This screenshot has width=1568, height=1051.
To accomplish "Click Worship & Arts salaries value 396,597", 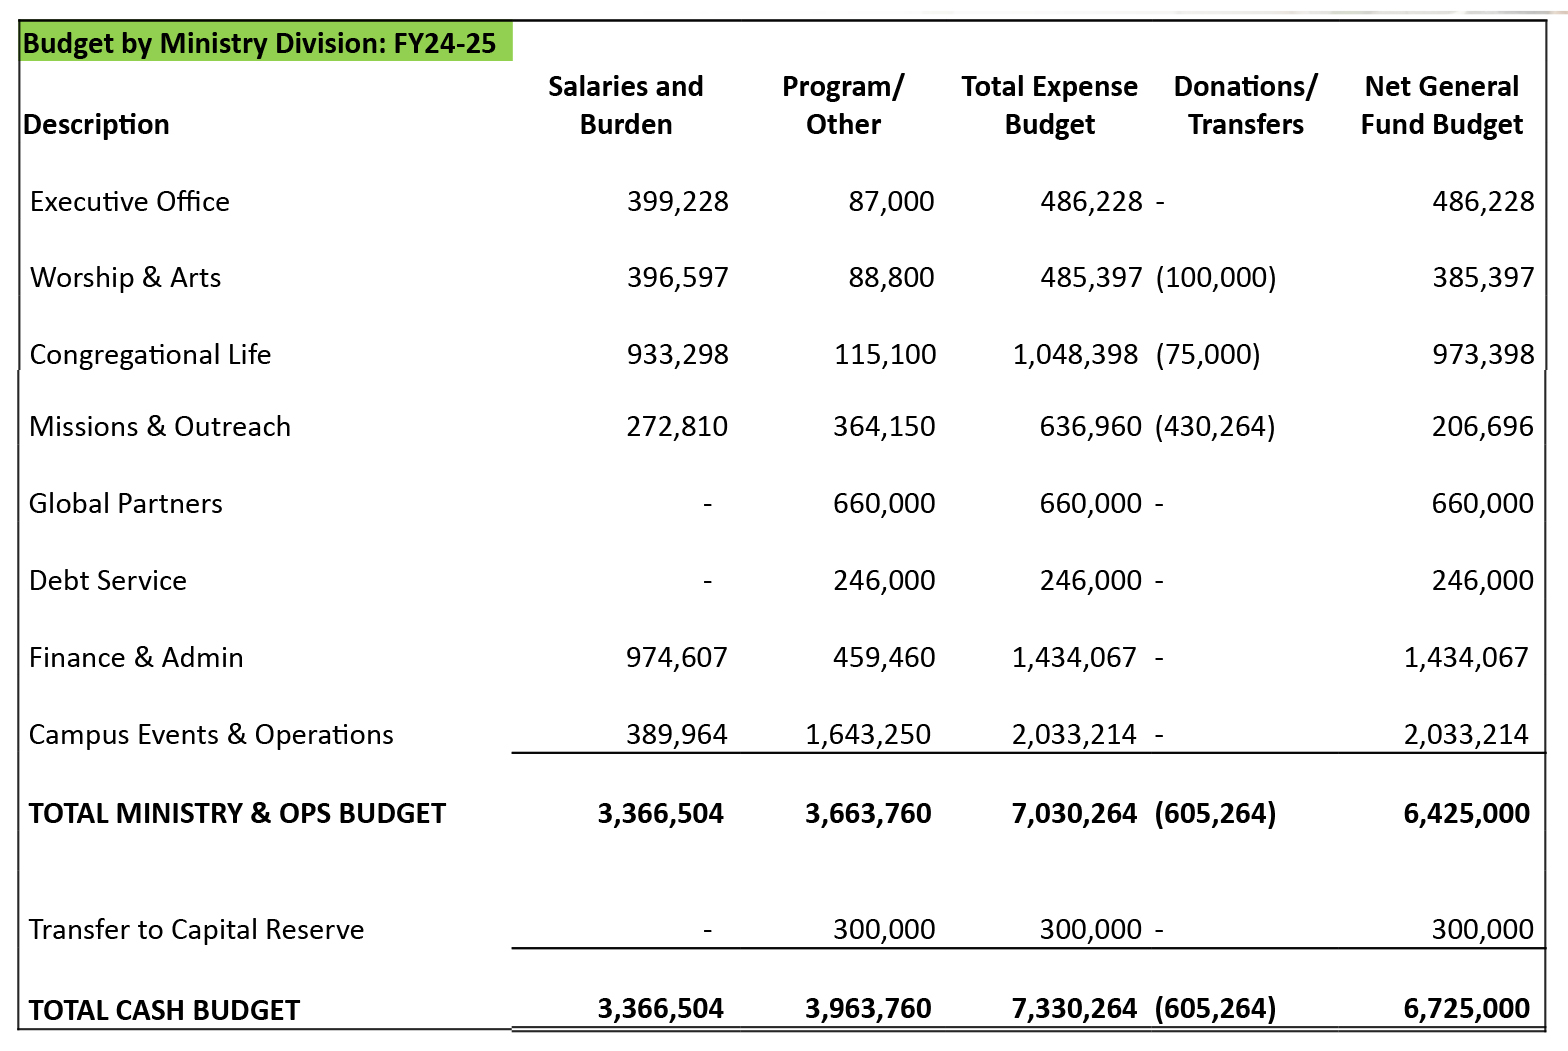I will [x=678, y=278].
